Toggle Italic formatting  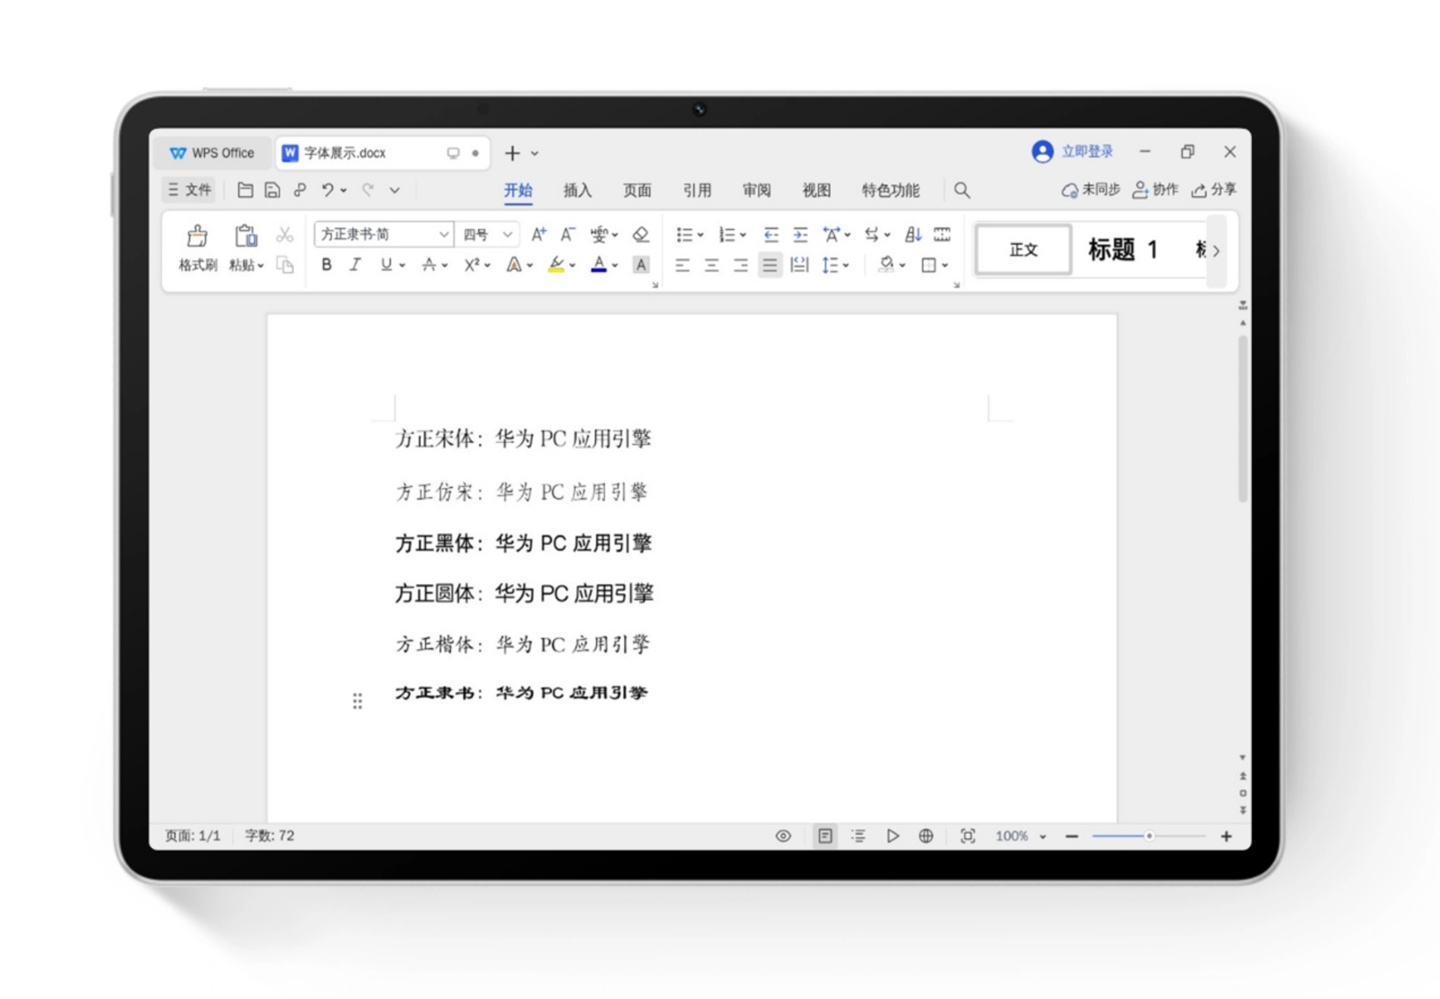(355, 265)
